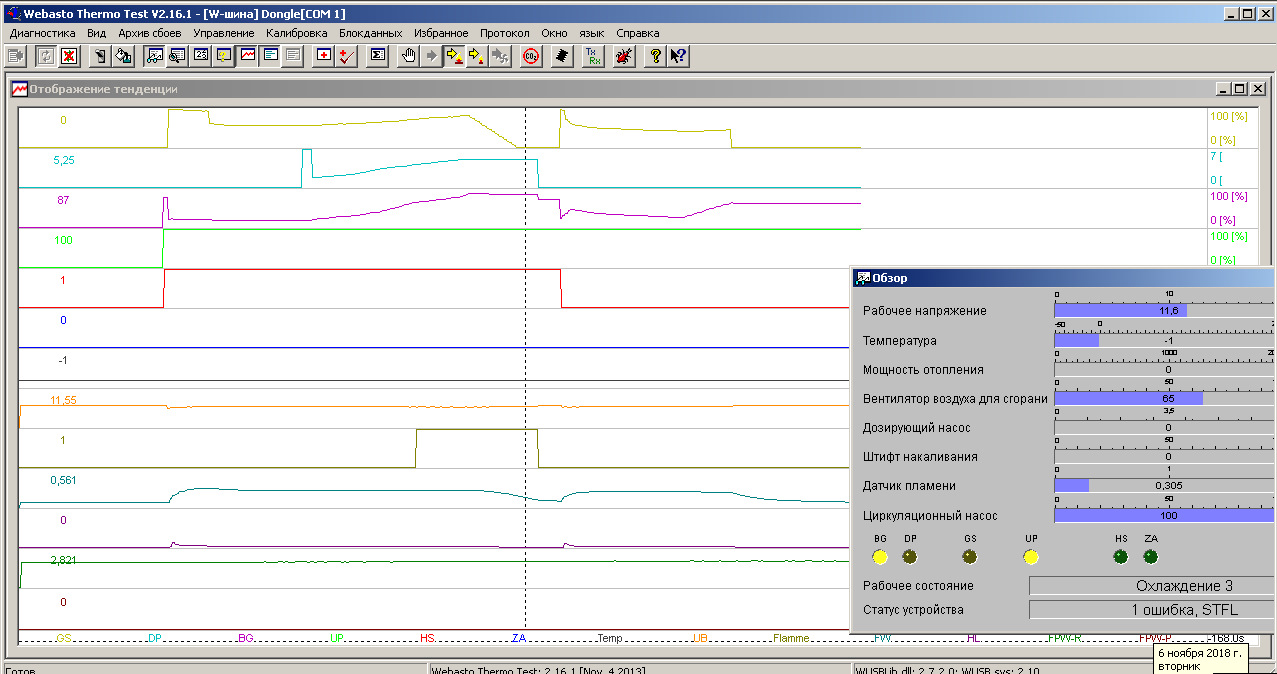Open the Диагностика menu
This screenshot has width=1277, height=674.
(x=43, y=33)
